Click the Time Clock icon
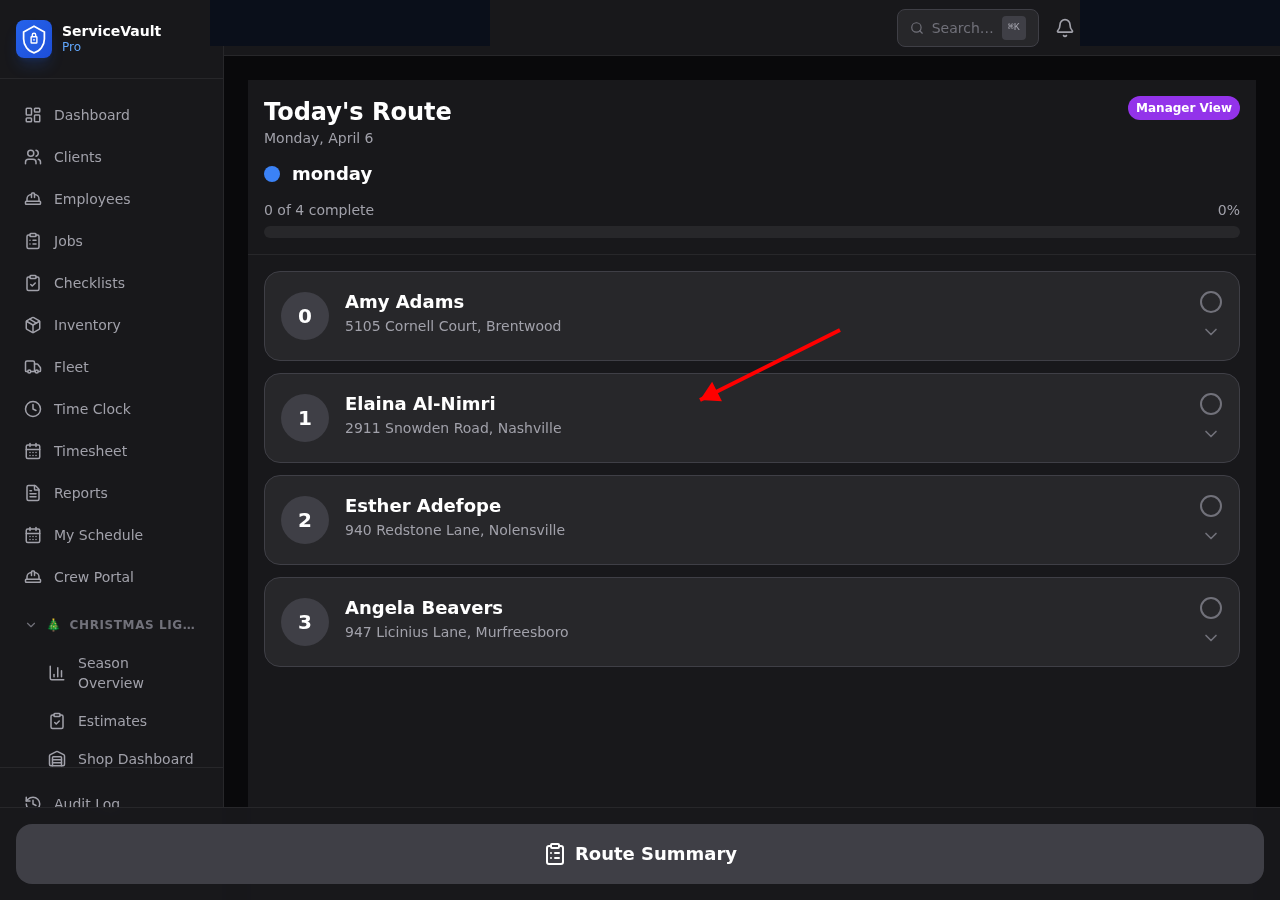The width and height of the screenshot is (1280, 900). (33, 409)
